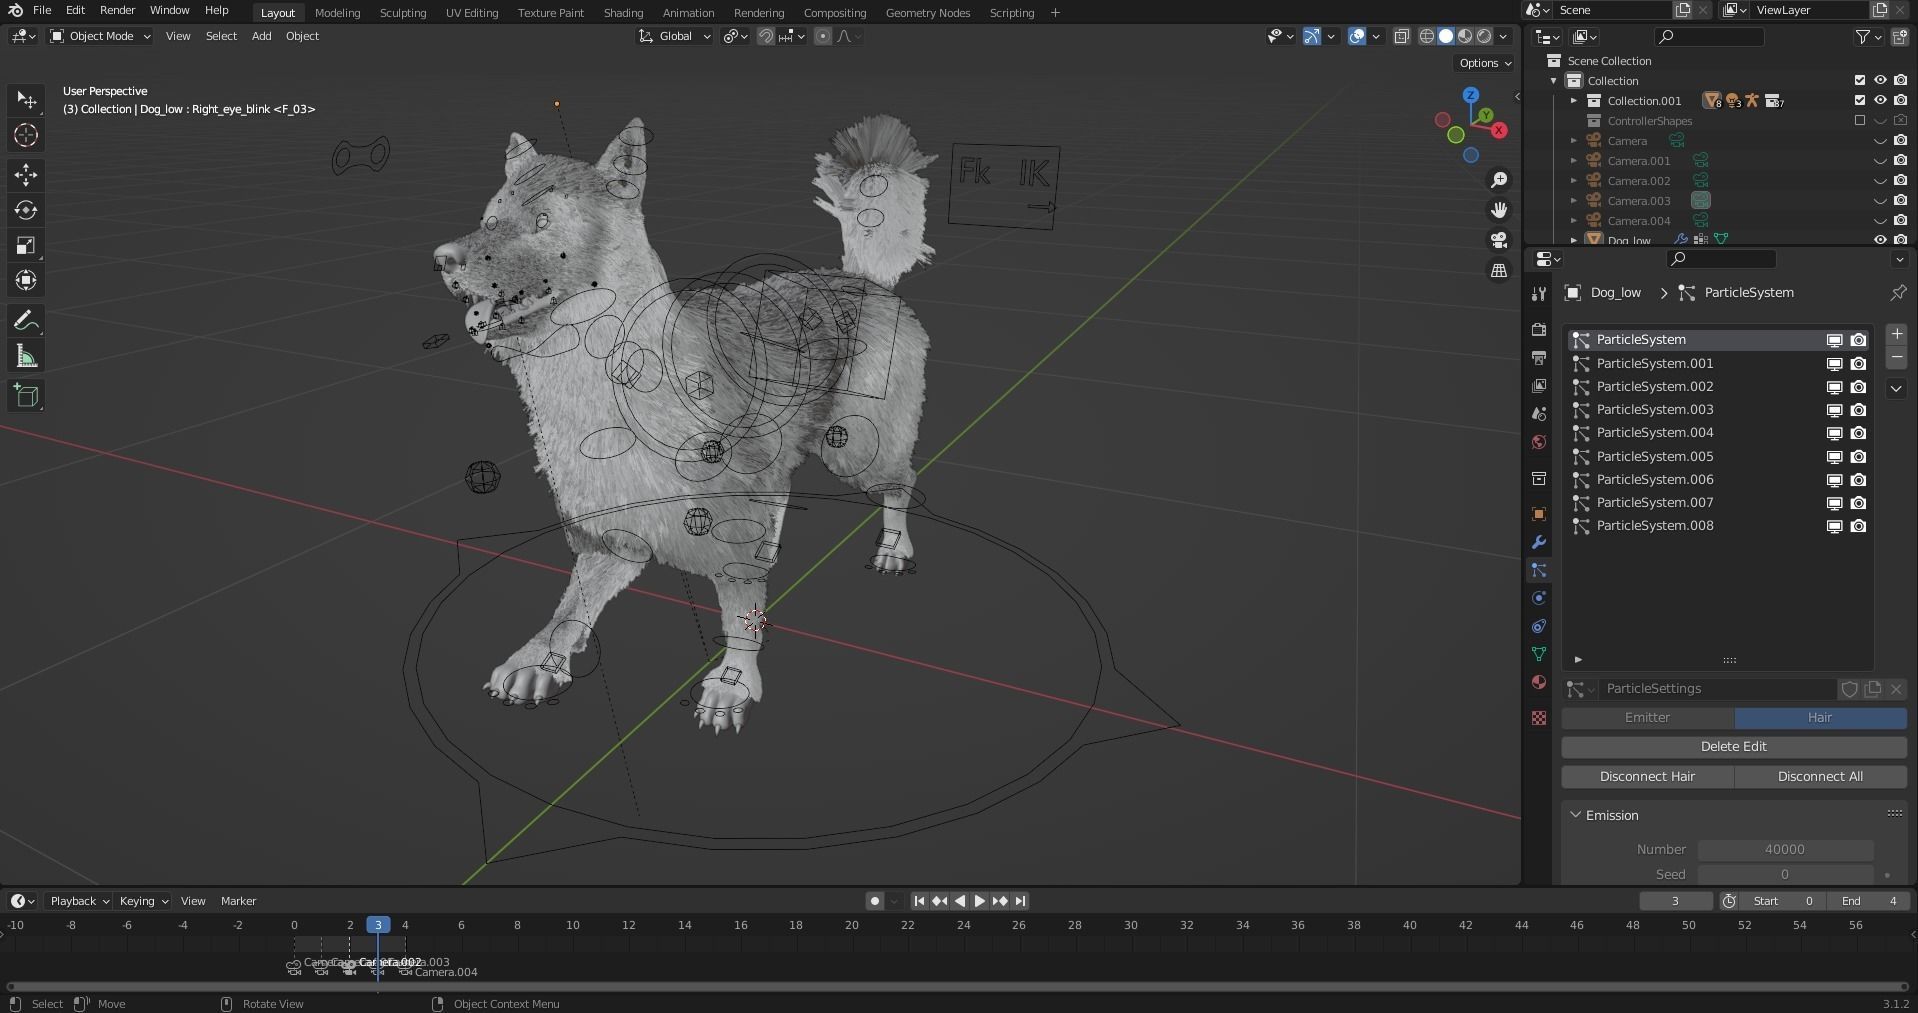Select the Add Cube tool

click(26, 396)
